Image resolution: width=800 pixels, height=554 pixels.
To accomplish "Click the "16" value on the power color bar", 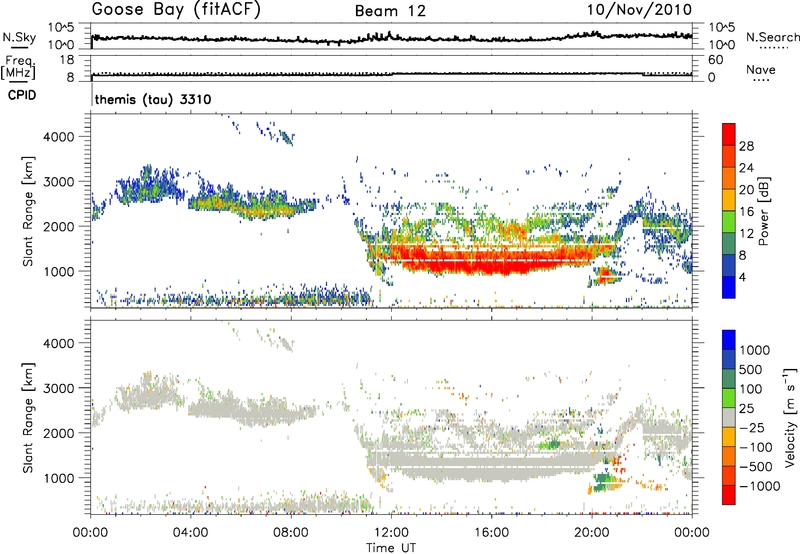I will click(x=746, y=212).
